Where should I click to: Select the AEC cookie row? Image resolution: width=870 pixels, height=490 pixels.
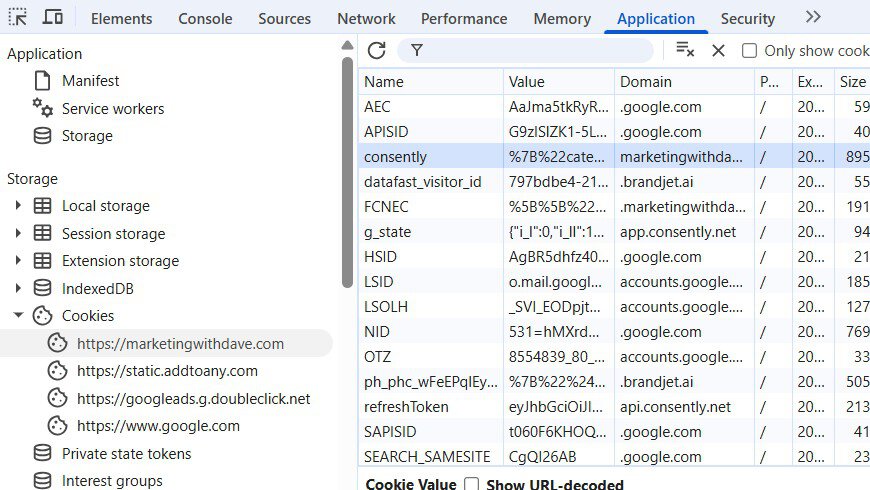614,107
